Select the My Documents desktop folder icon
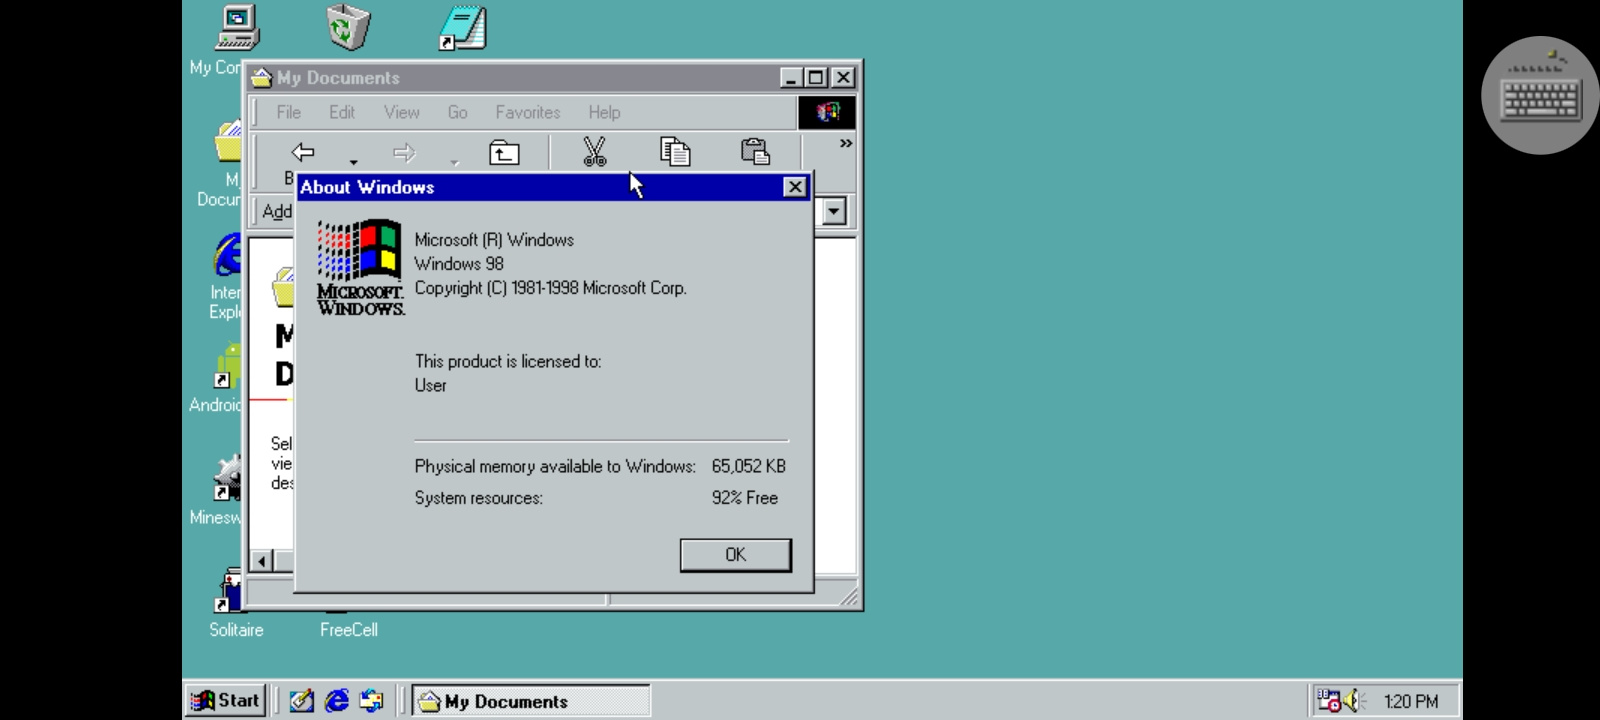 point(229,141)
